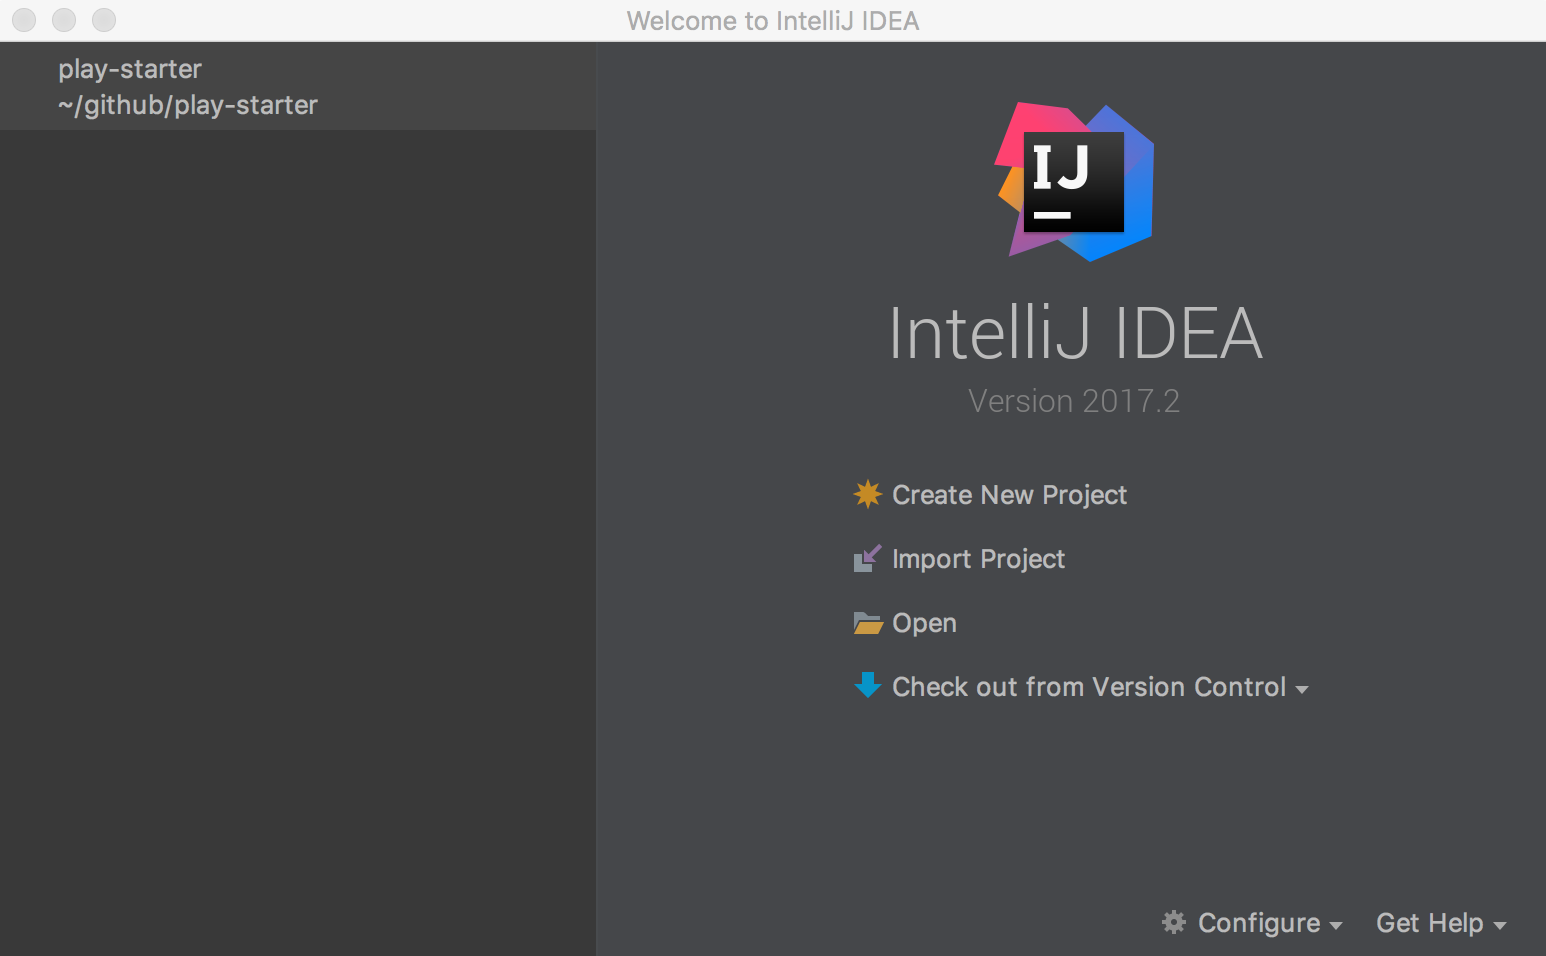
Task: Open an existing project via Open
Action: (924, 623)
